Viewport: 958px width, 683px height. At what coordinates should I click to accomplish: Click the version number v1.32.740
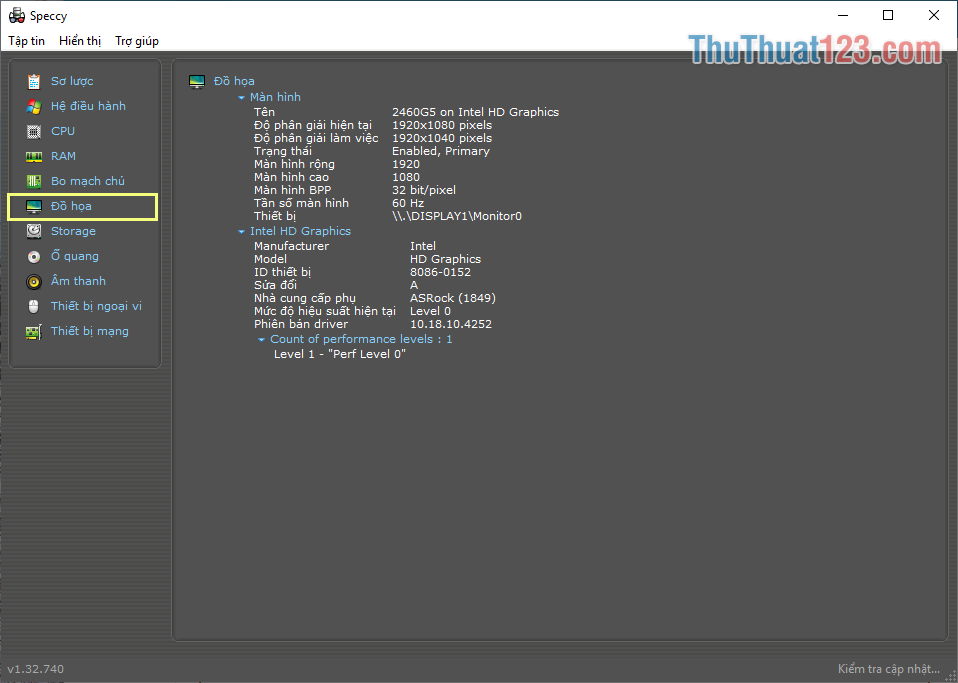point(35,669)
